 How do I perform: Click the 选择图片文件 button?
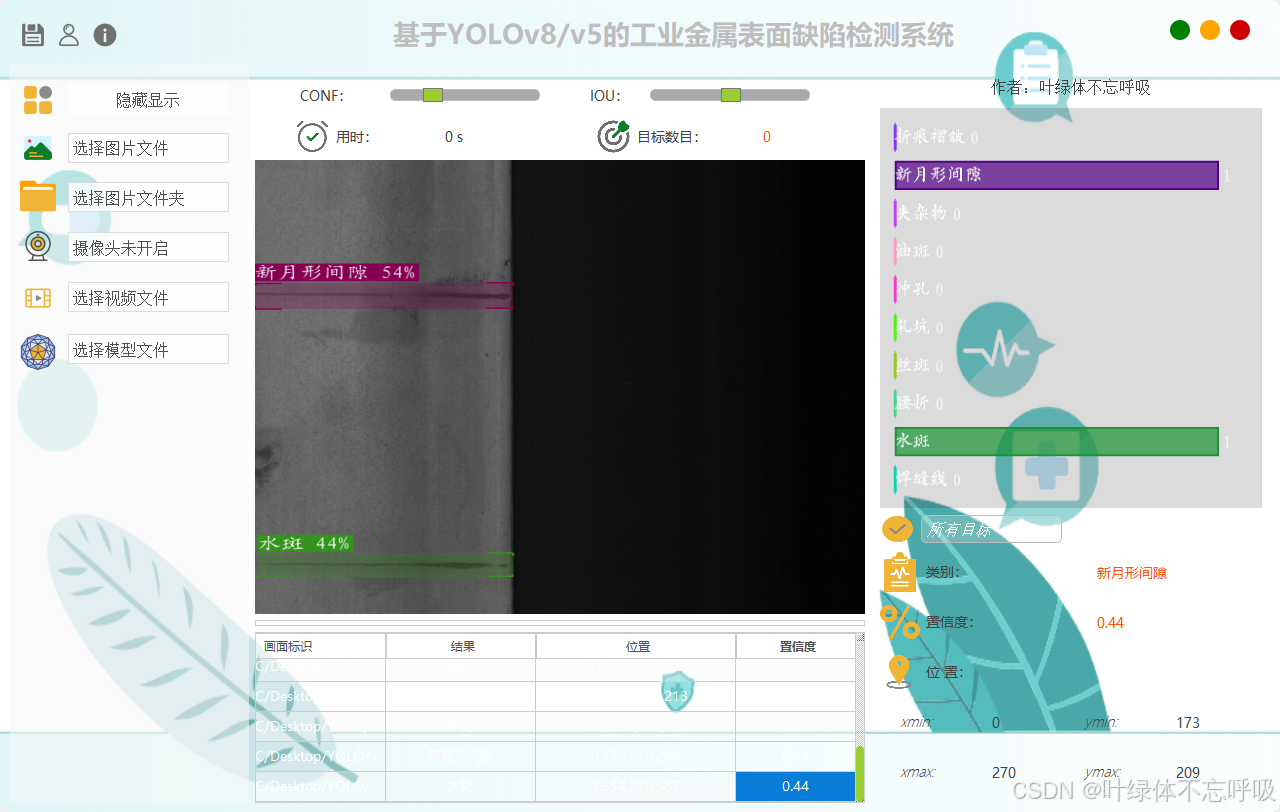click(148, 147)
